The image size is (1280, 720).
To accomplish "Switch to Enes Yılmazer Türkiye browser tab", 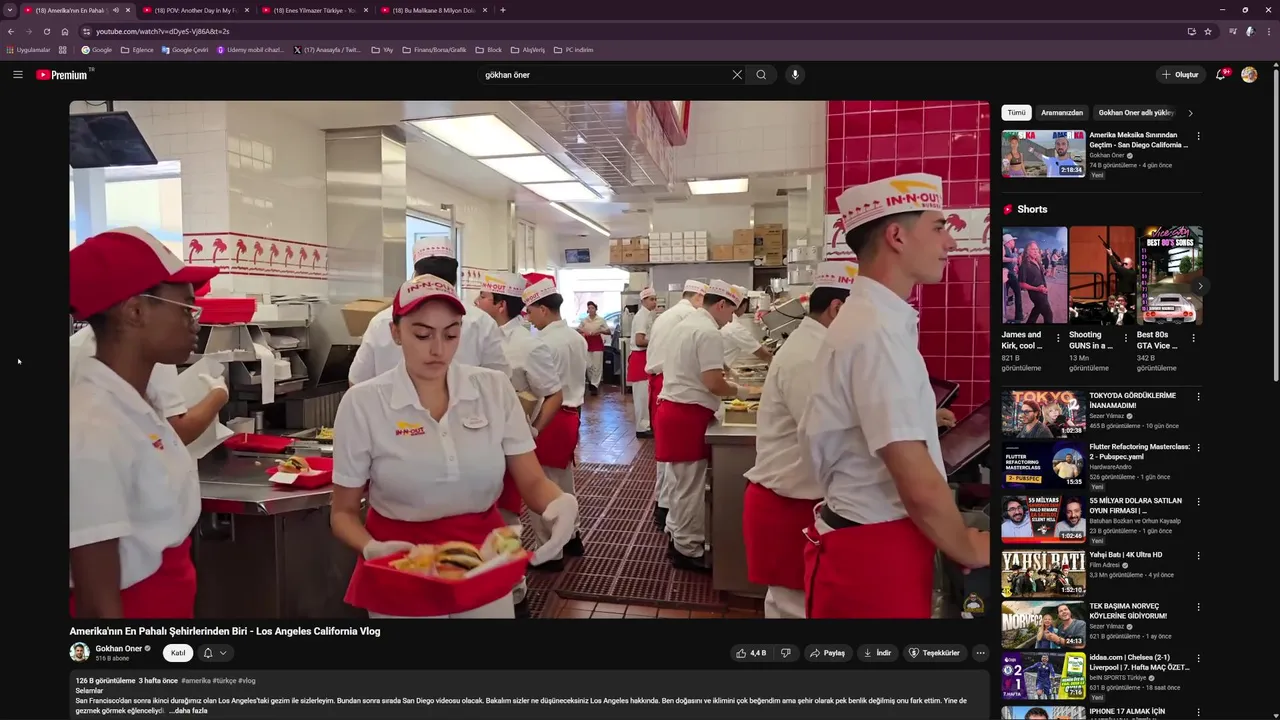I will 313,10.
